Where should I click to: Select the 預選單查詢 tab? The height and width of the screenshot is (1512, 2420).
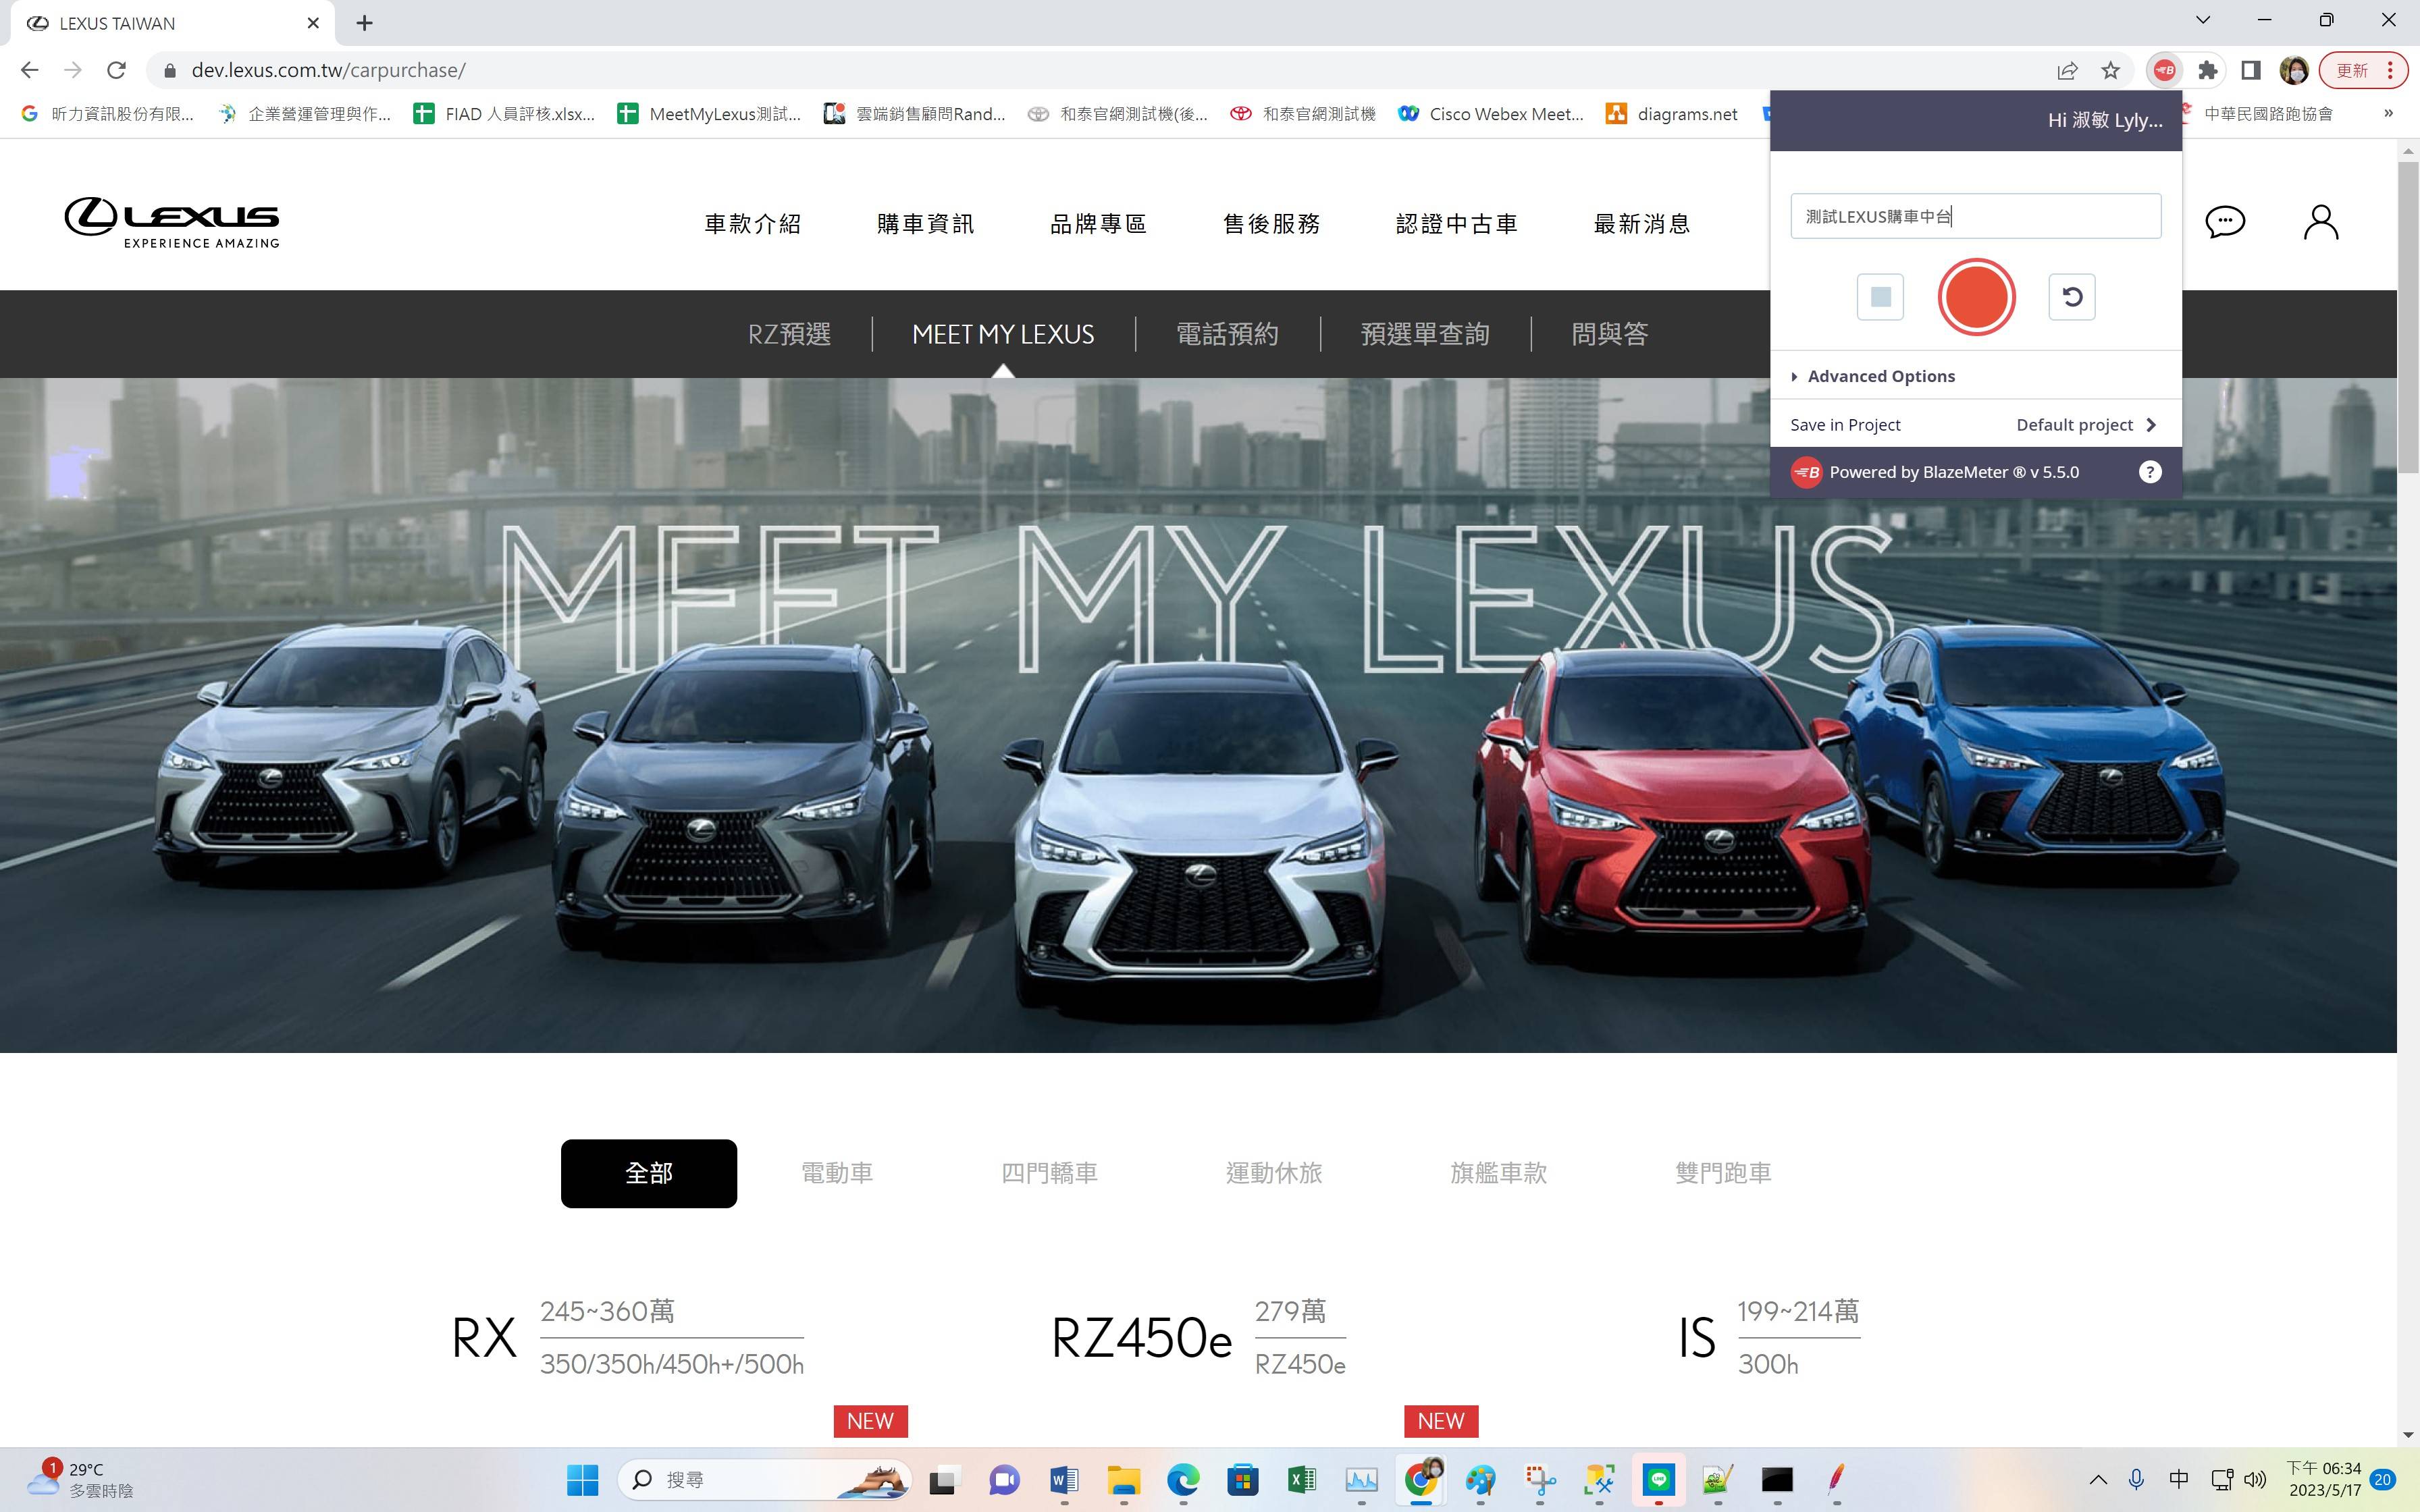pos(1425,334)
